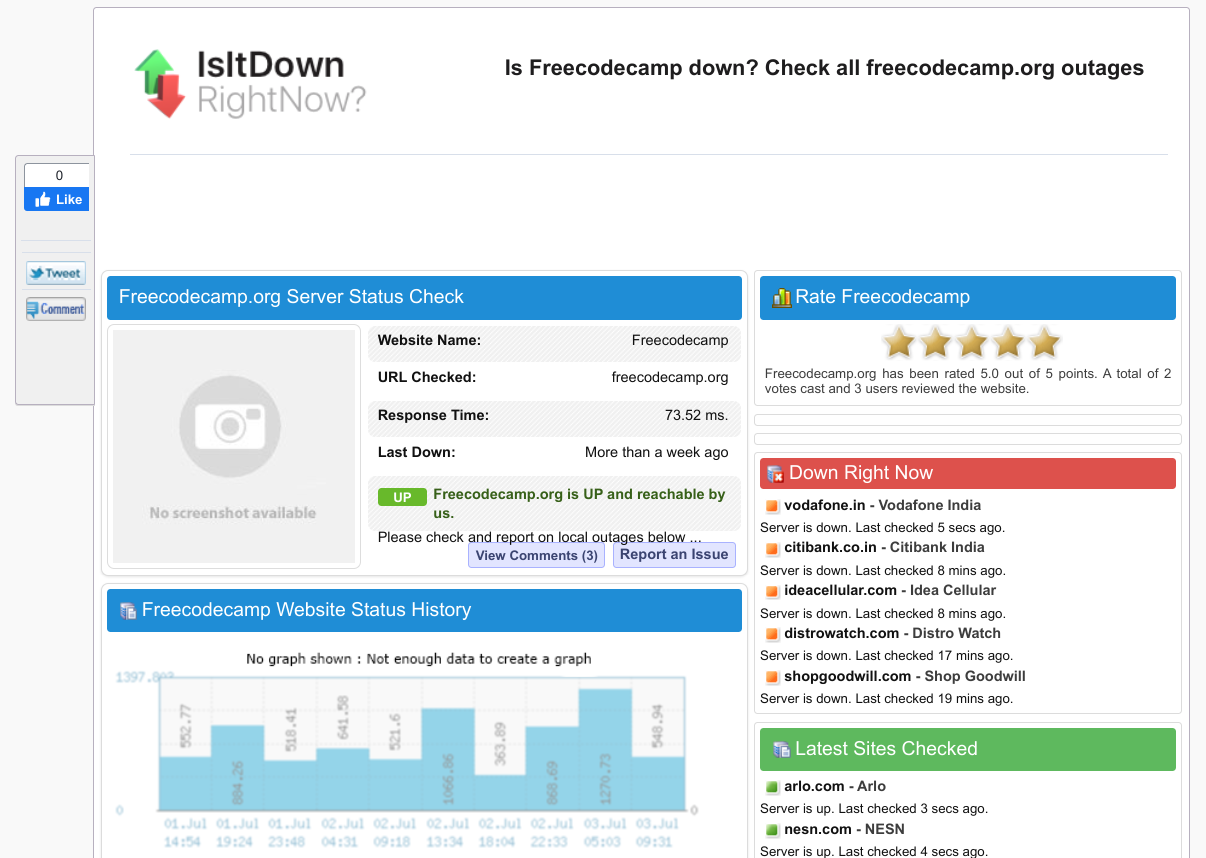1206x858 pixels.
Task: Click green status icon beside nesn.com
Action: pos(772,830)
